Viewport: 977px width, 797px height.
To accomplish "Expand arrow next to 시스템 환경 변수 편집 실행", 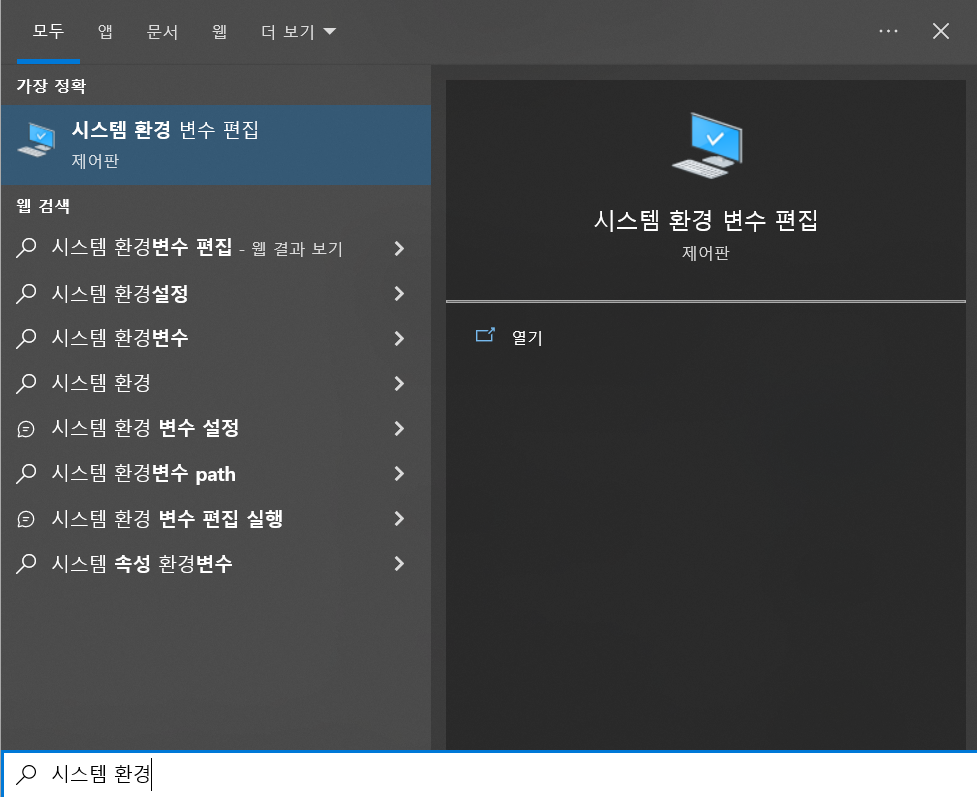I will point(399,518).
